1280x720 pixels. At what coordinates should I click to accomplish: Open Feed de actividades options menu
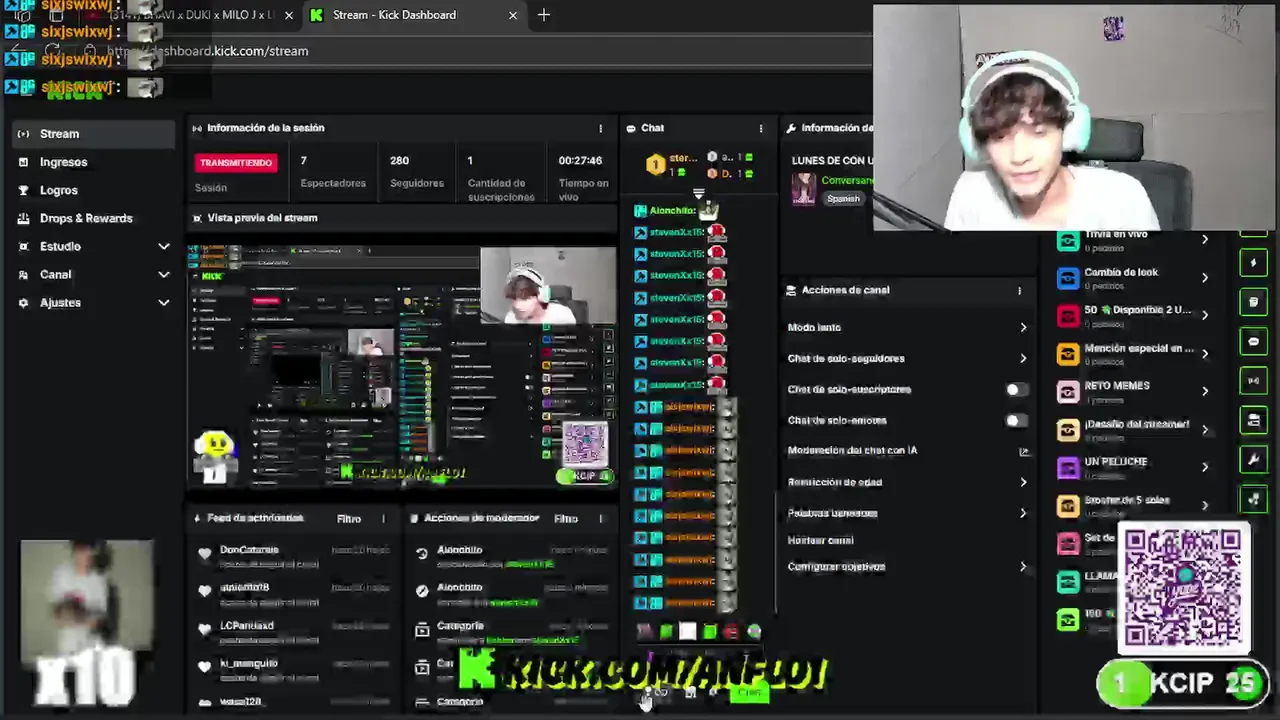(383, 519)
